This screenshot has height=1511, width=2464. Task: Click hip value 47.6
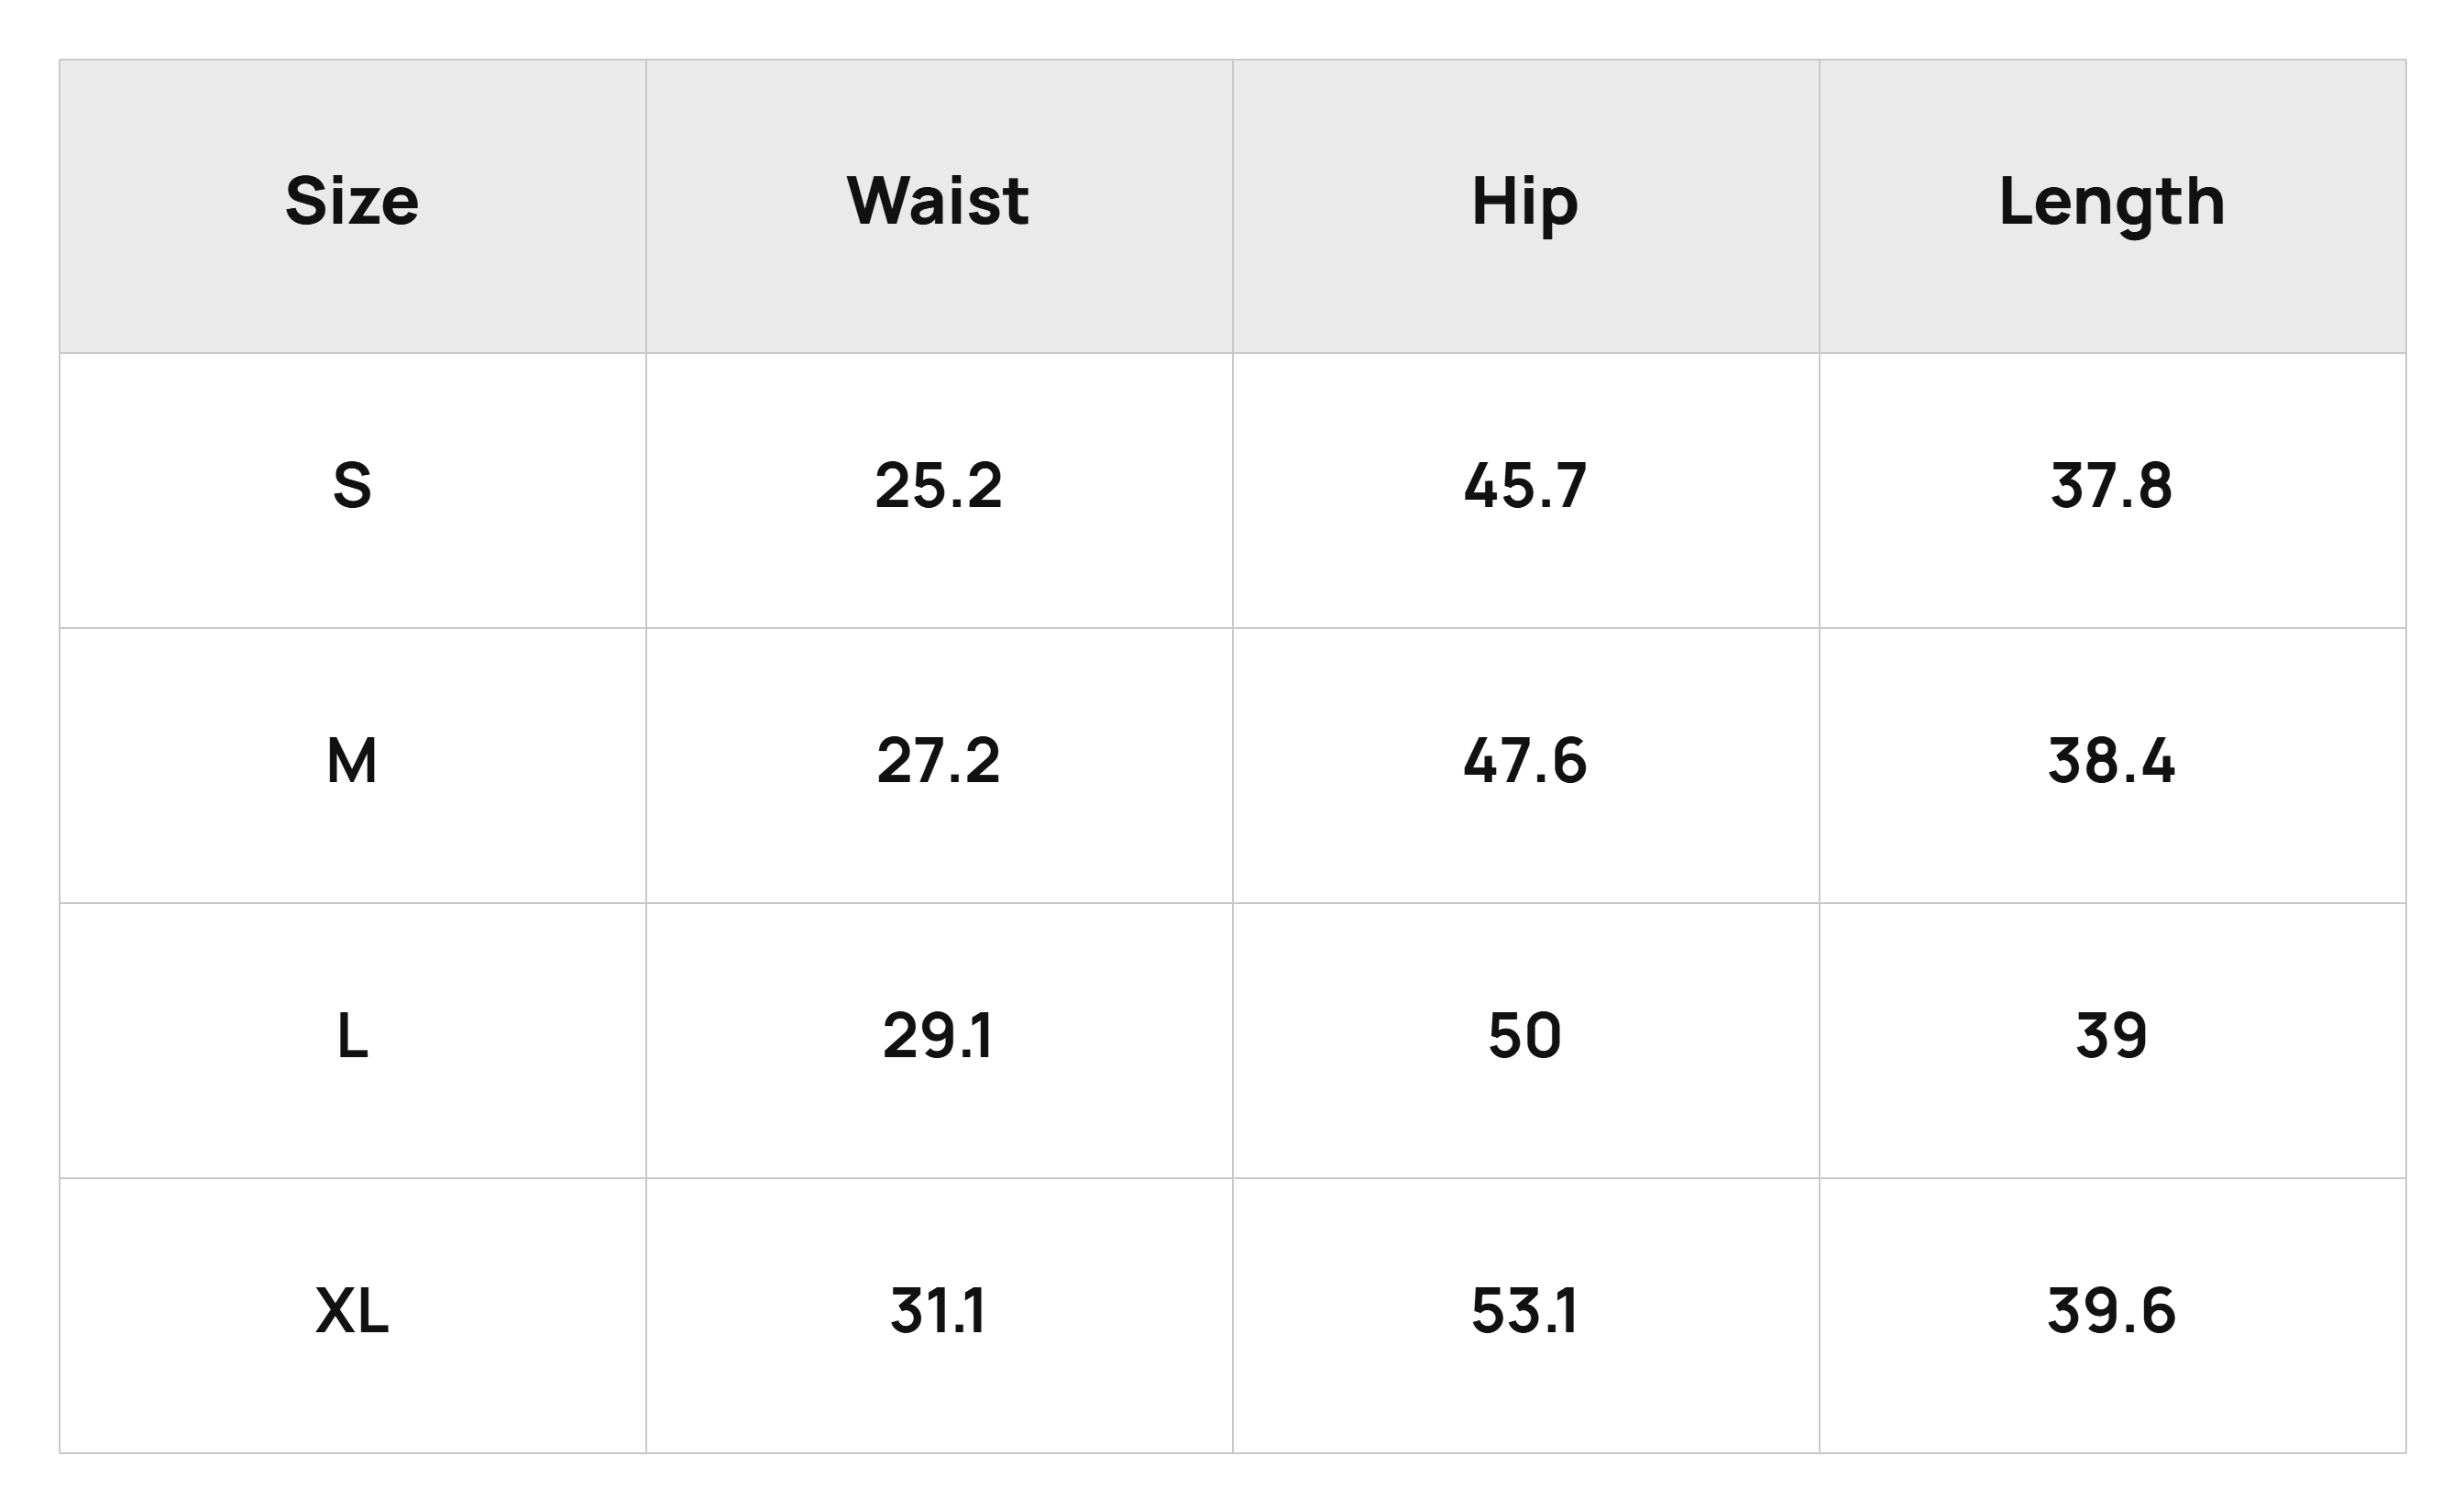point(1525,761)
